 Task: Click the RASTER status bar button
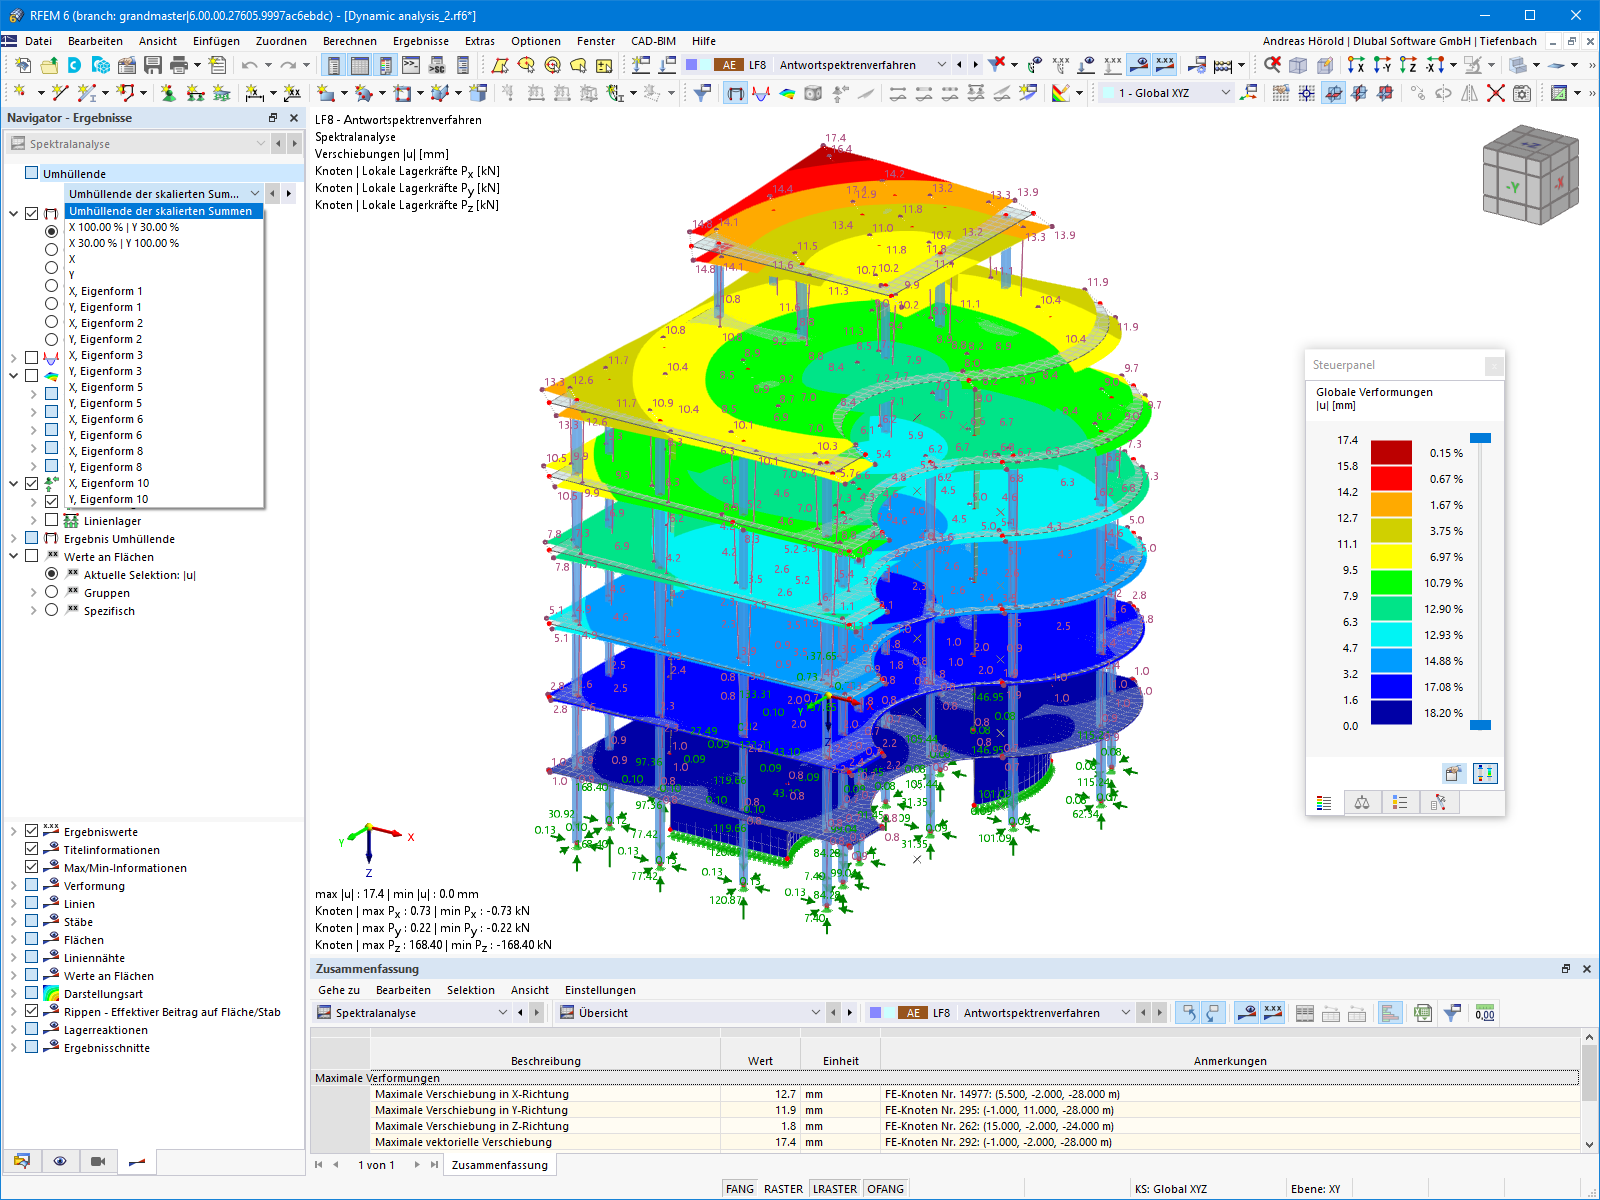(783, 1189)
